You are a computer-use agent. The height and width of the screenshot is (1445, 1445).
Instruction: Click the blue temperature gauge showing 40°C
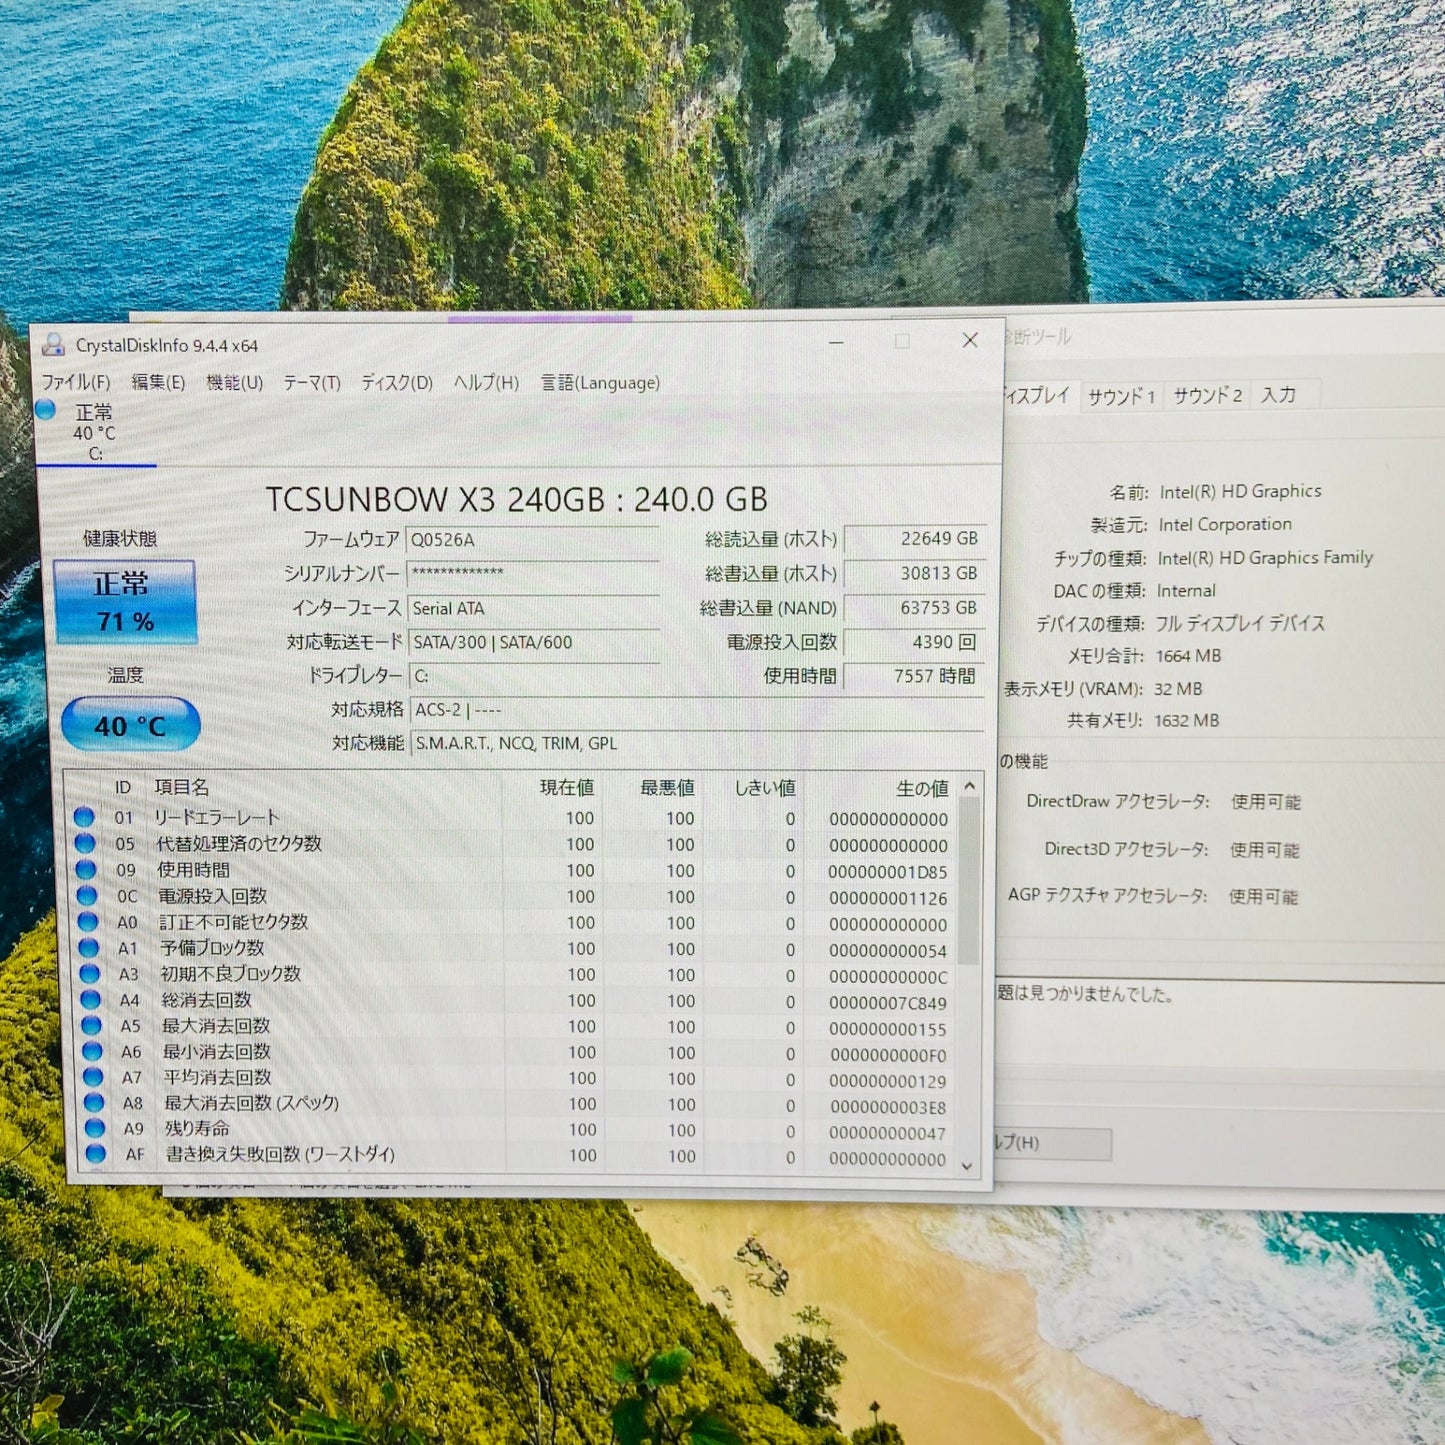[128, 722]
